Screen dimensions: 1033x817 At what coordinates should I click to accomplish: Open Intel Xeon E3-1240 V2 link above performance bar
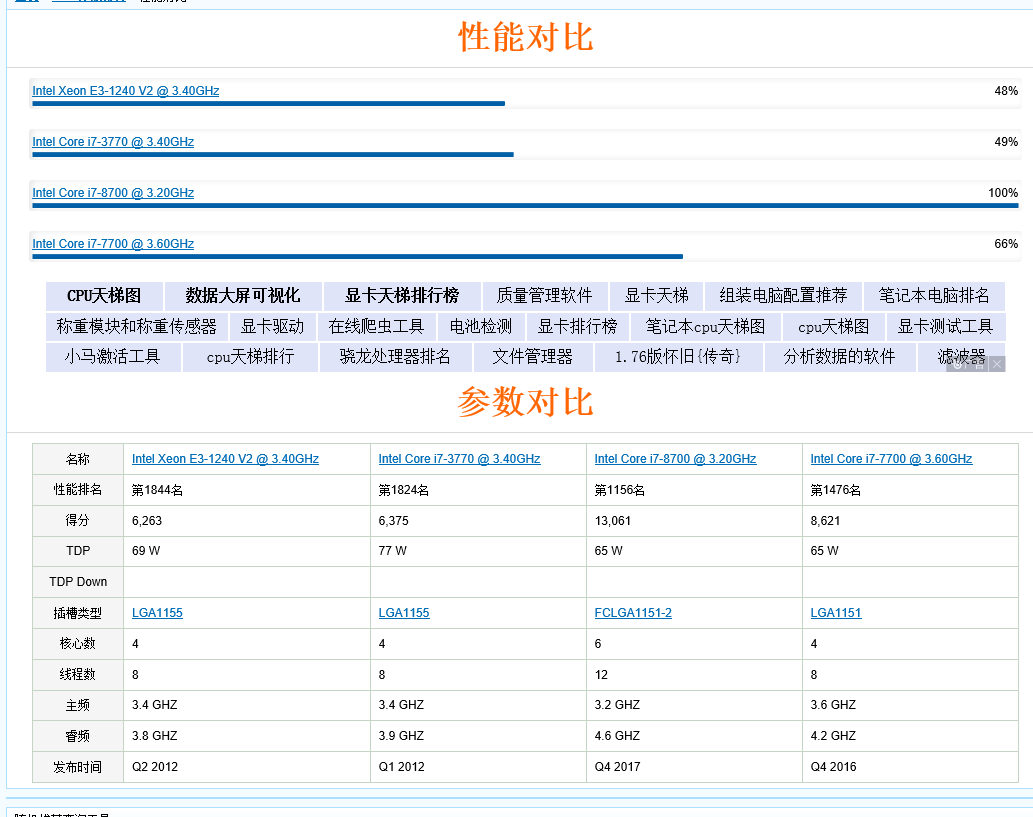tap(126, 91)
